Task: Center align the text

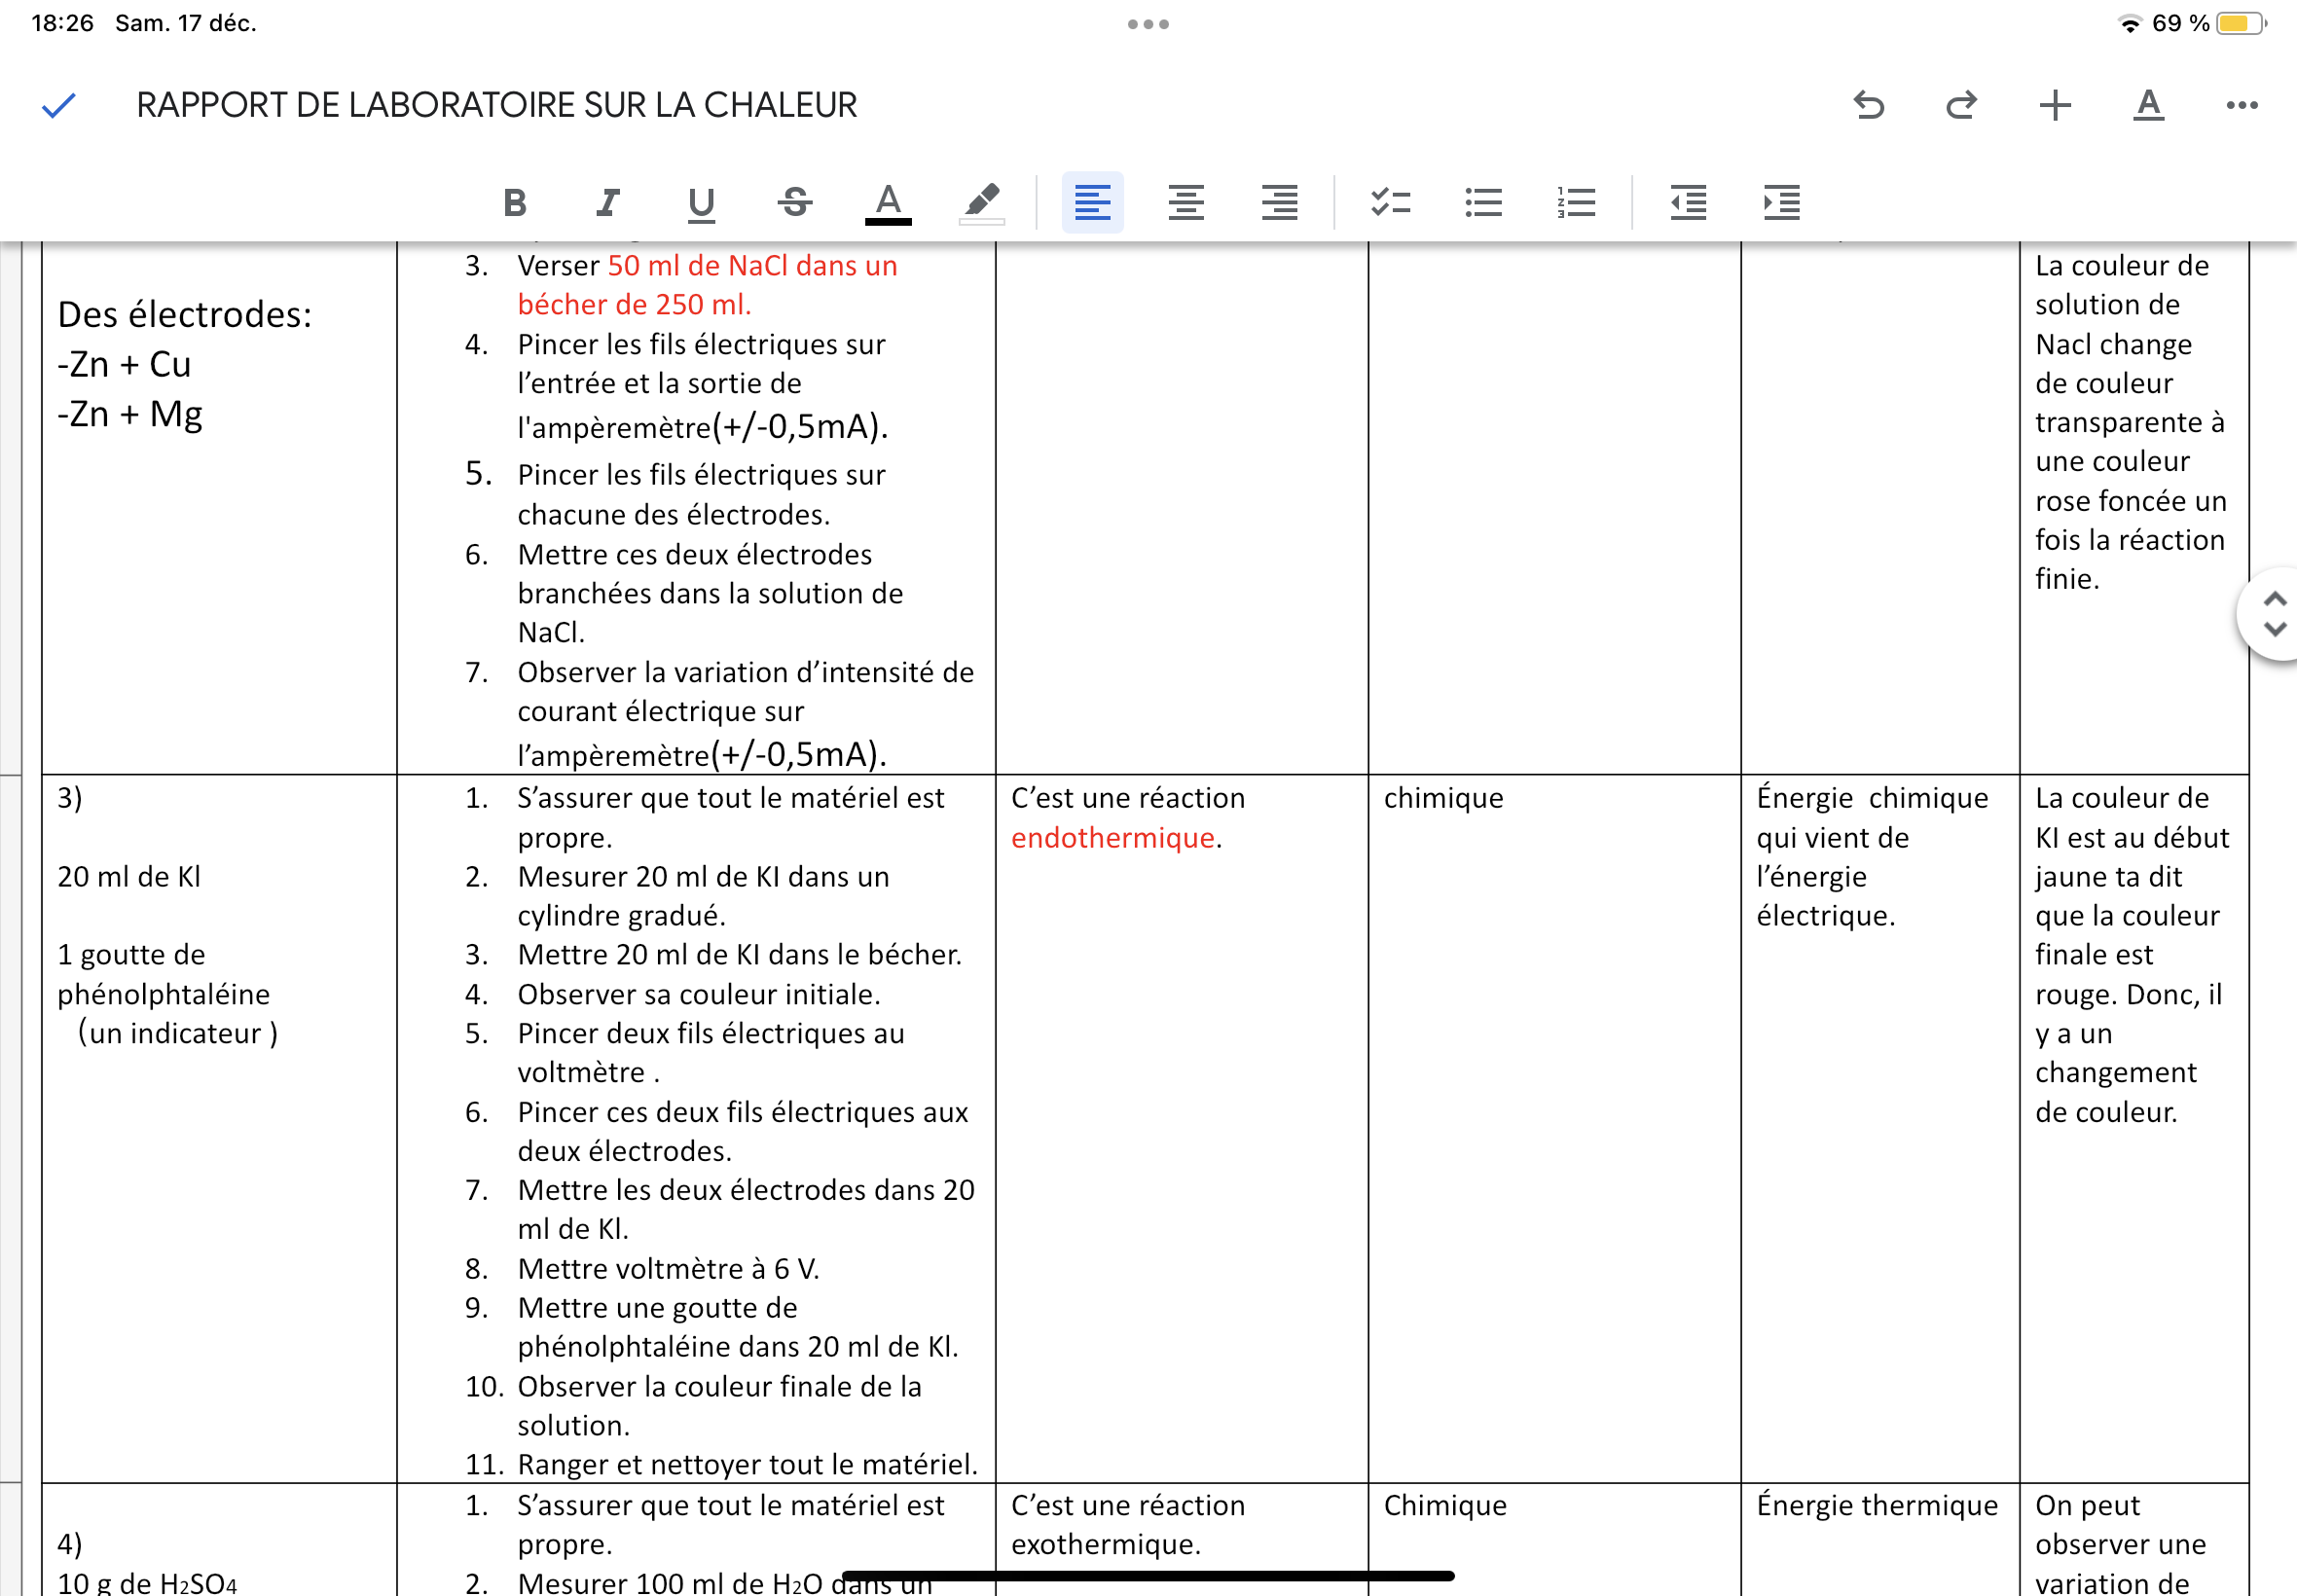Action: click(x=1186, y=203)
